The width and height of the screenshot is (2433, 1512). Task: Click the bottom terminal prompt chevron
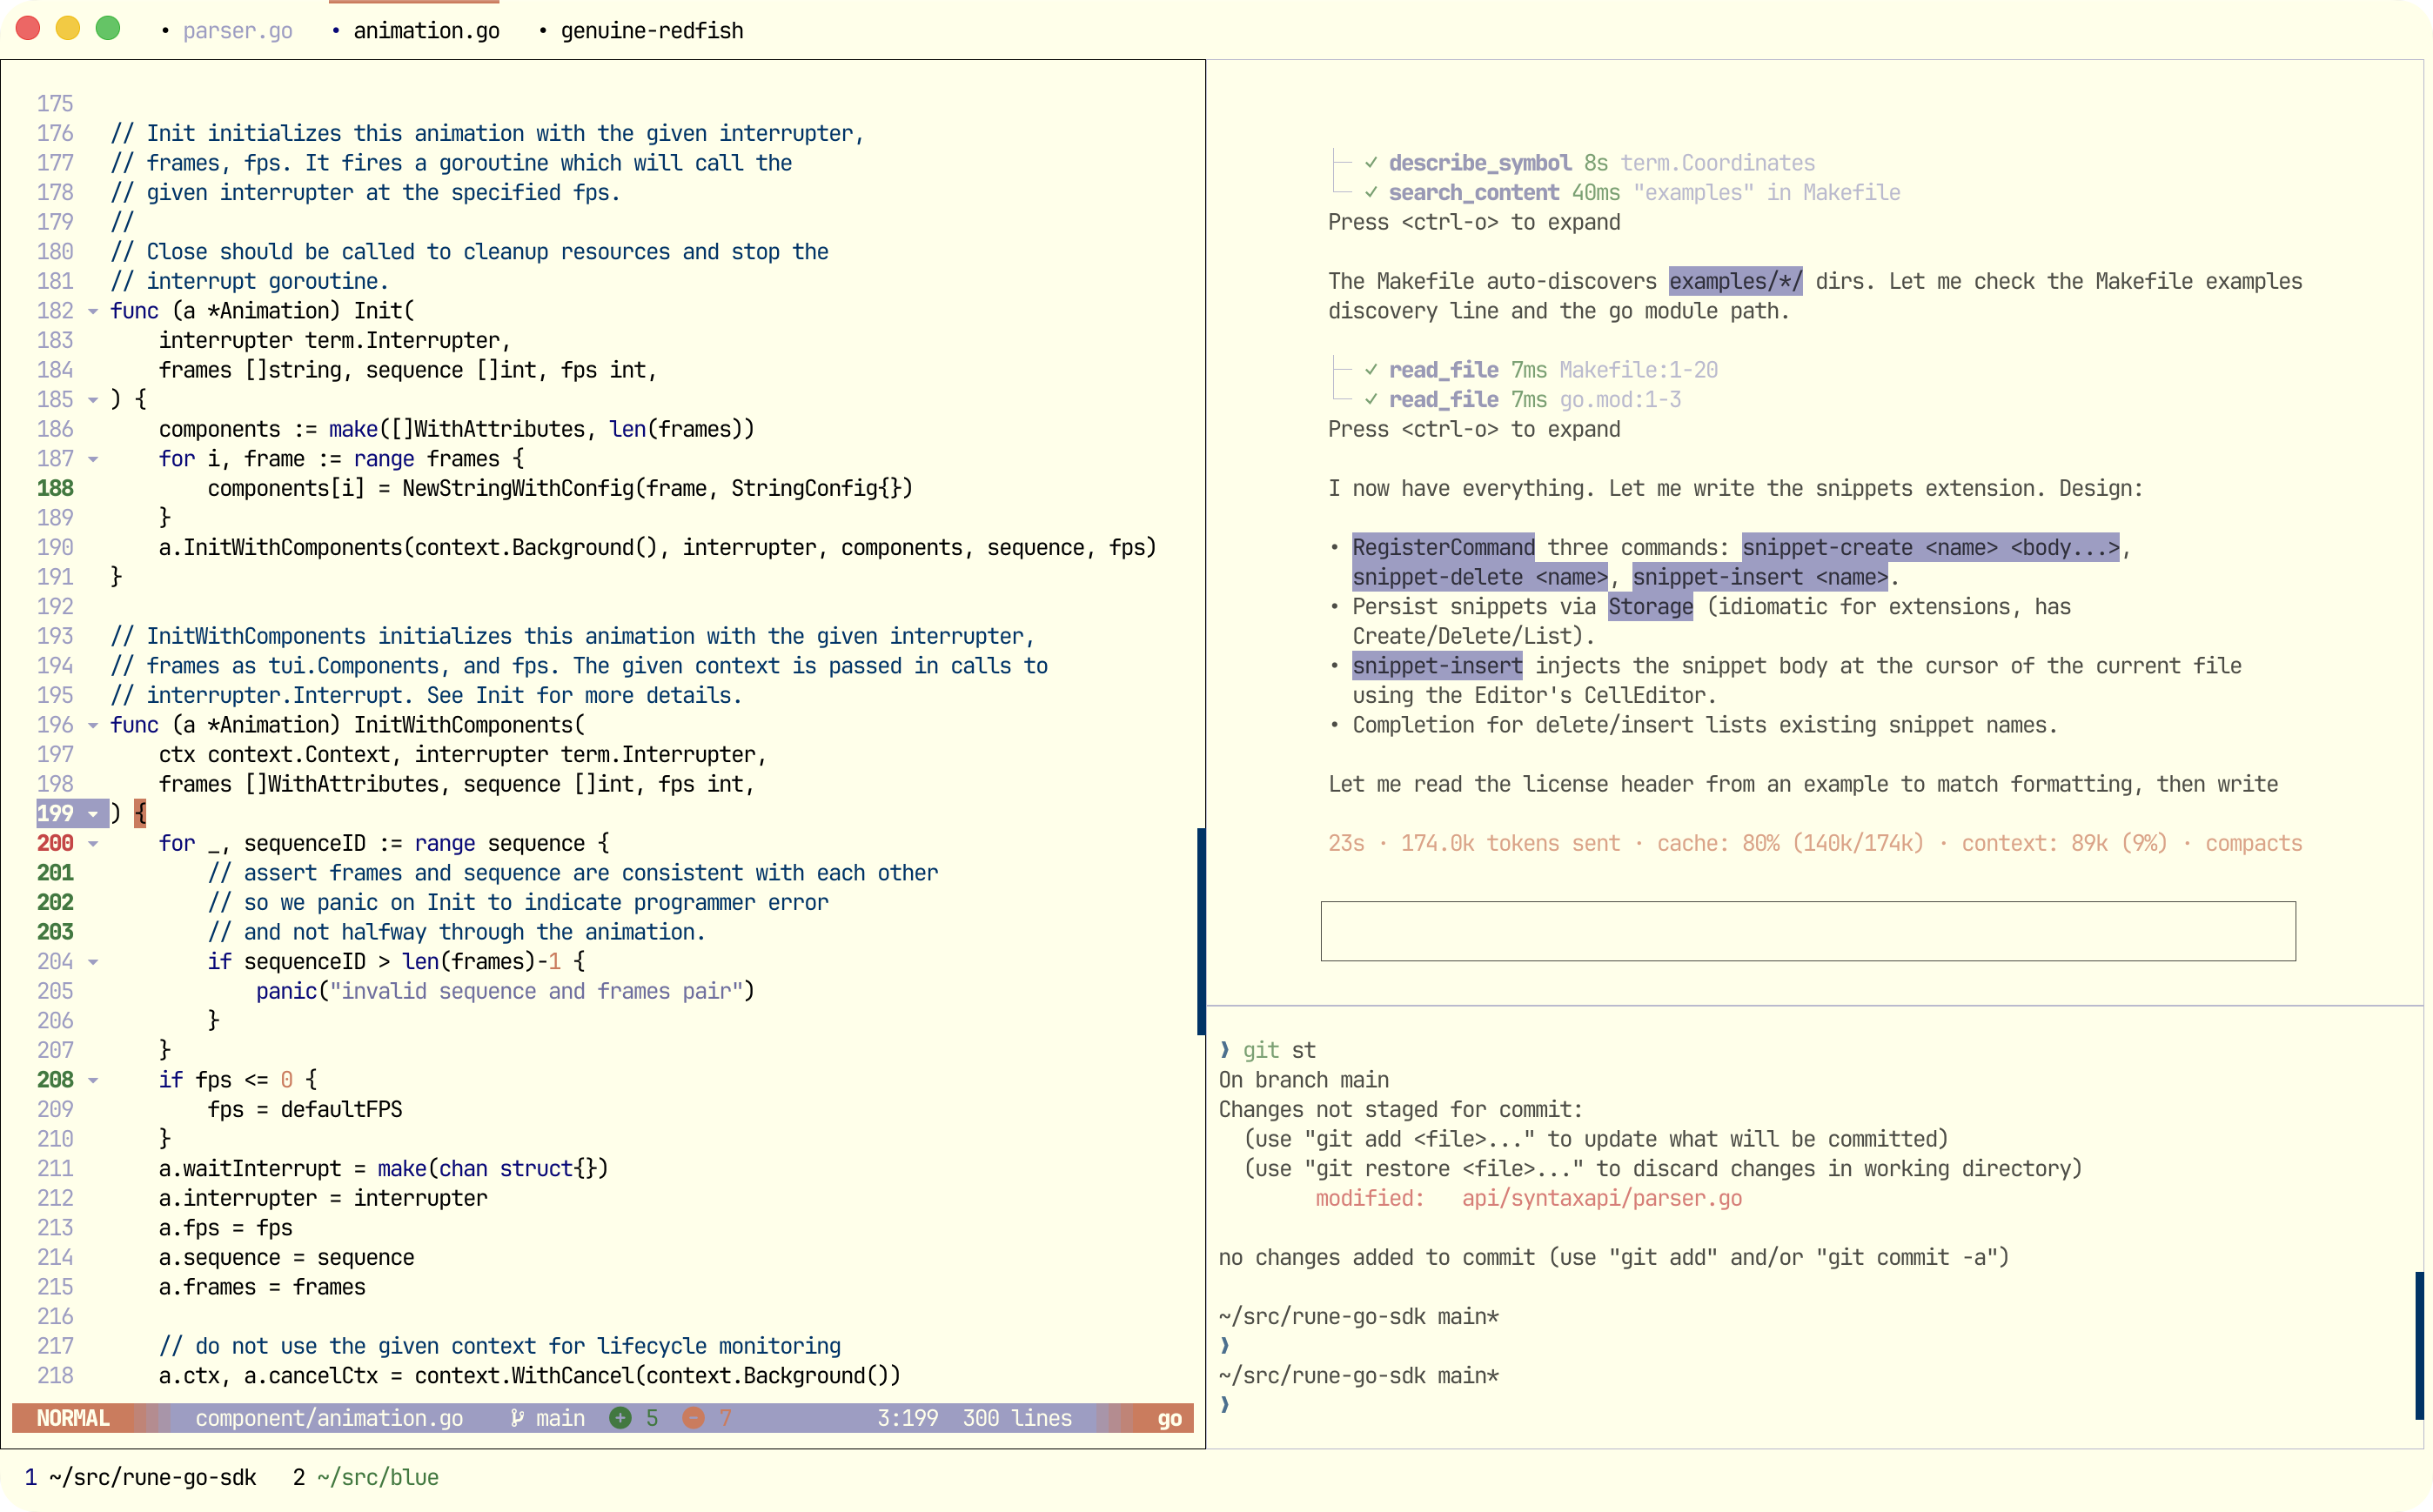(x=1225, y=1405)
